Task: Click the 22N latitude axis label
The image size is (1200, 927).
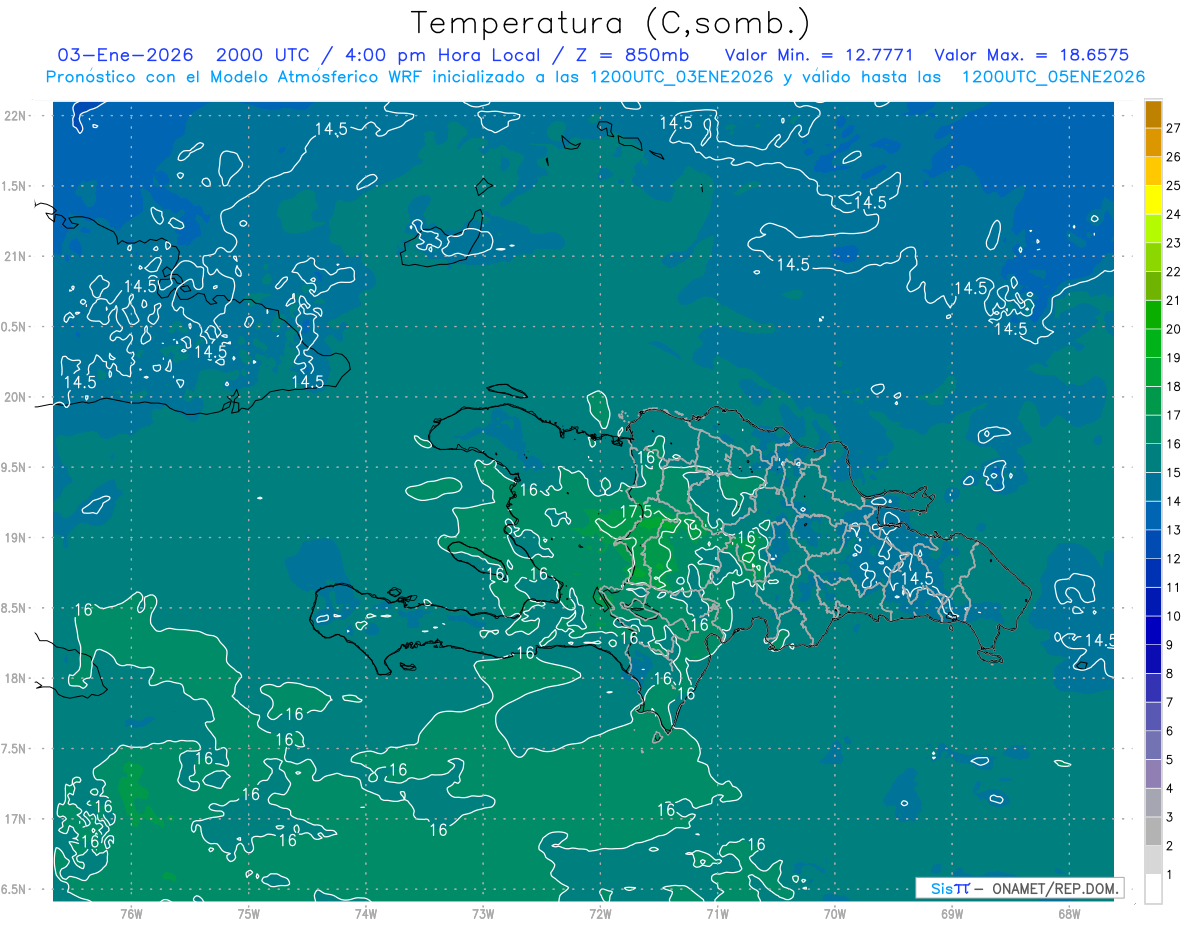Action: click(16, 116)
